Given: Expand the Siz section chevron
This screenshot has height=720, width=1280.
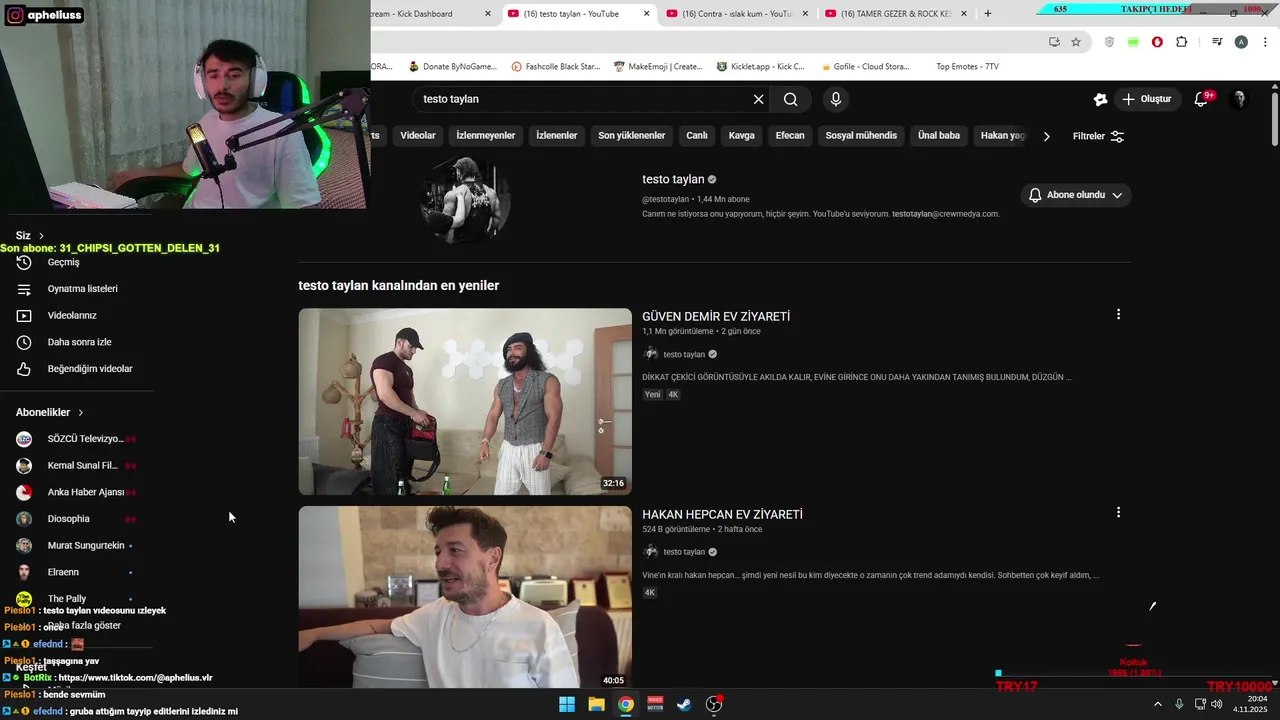Looking at the screenshot, I should [41, 236].
